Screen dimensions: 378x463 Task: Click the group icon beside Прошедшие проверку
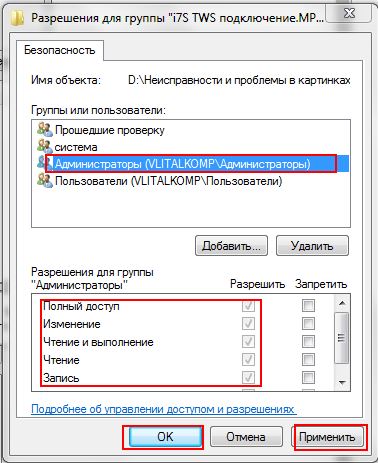tap(45, 130)
